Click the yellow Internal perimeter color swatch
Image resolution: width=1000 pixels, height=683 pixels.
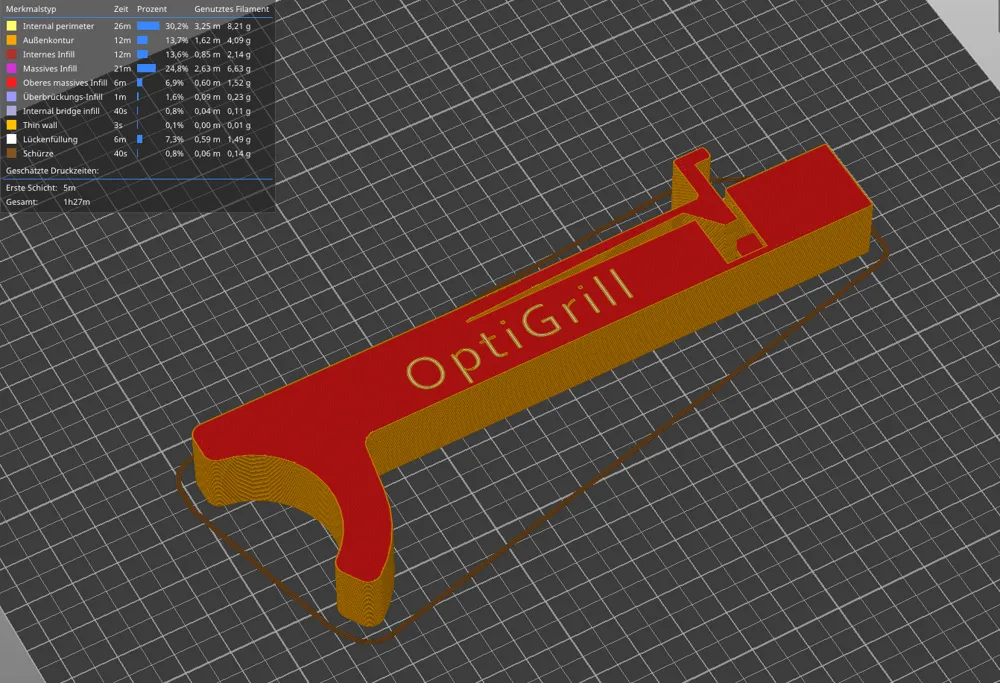point(11,26)
